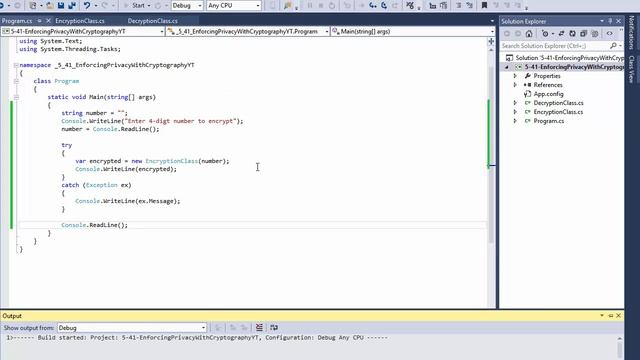
Task: Open the document tabs overflow dropdown
Action: [492, 21]
